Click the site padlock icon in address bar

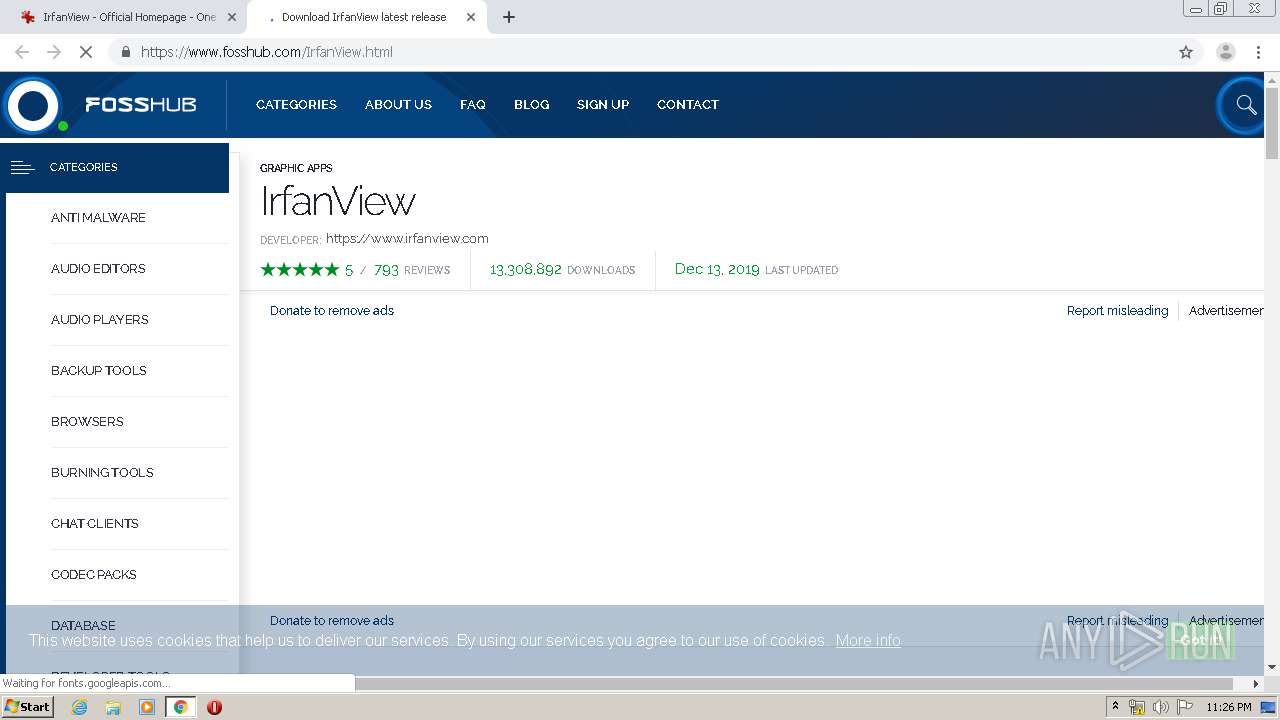(x=125, y=52)
